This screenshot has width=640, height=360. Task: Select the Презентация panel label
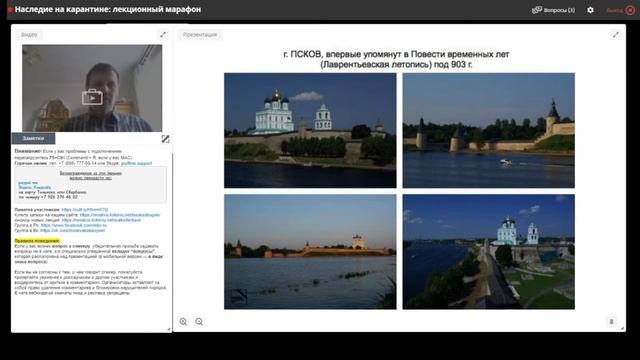click(200, 35)
